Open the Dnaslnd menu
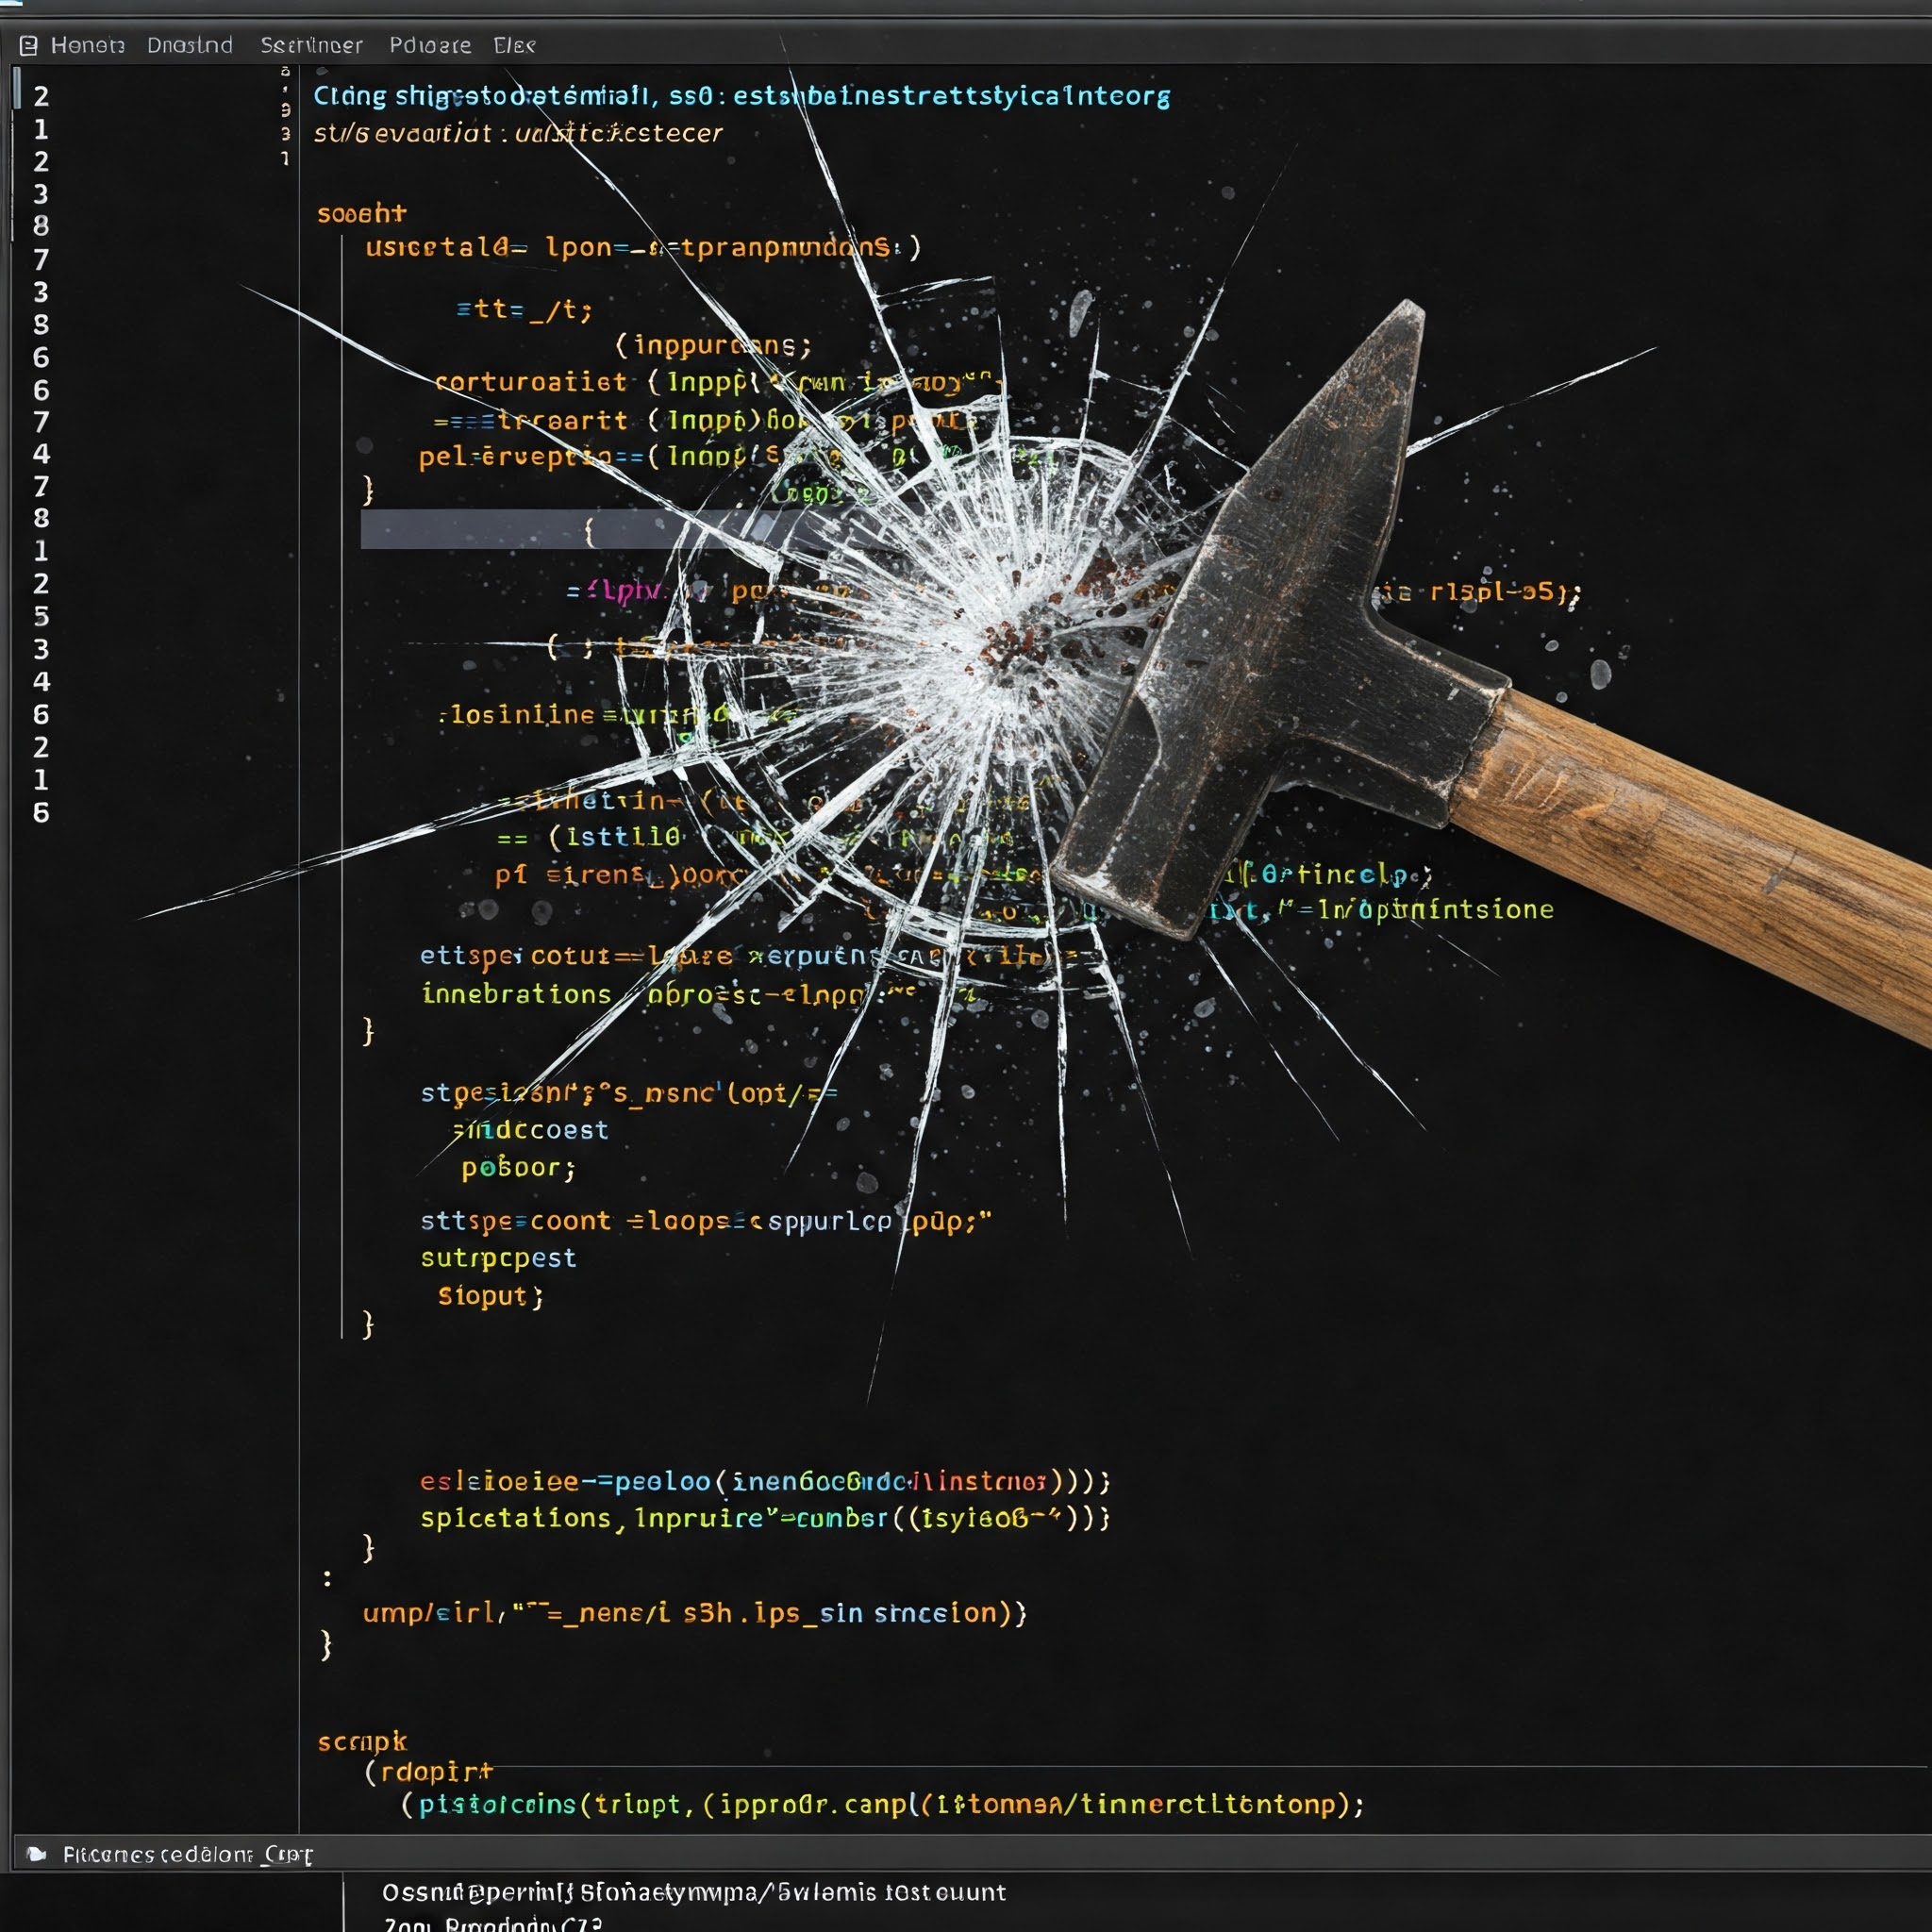The width and height of the screenshot is (1932, 1932). [190, 46]
